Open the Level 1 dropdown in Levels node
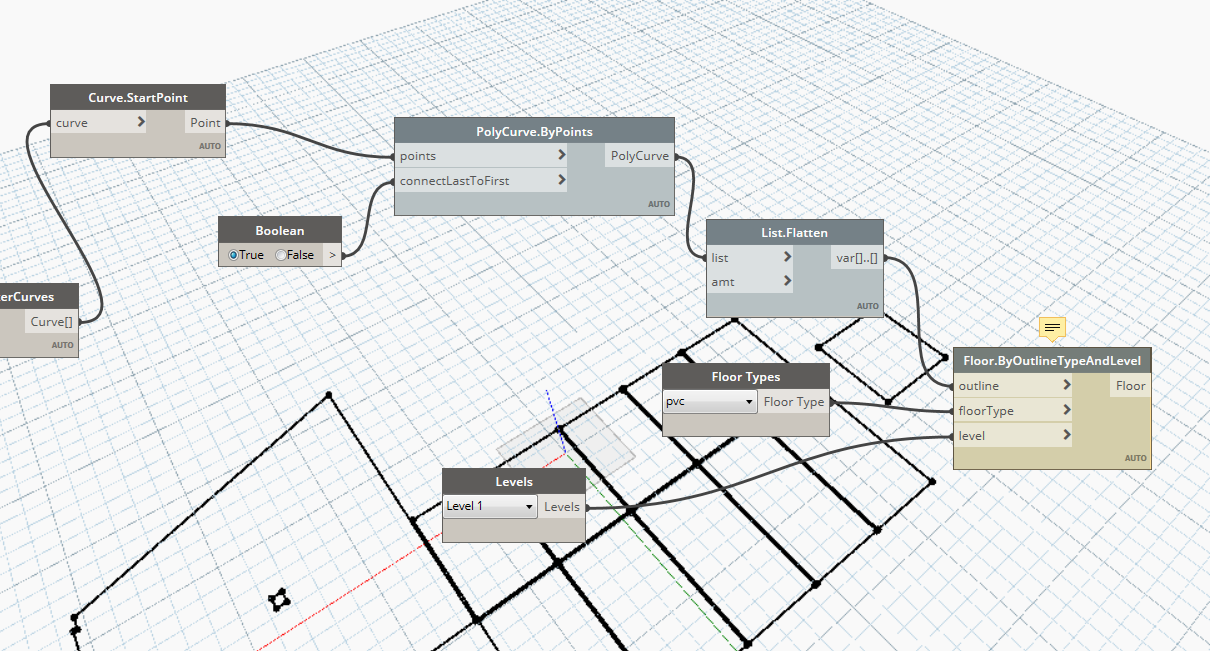 pyautogui.click(x=490, y=507)
